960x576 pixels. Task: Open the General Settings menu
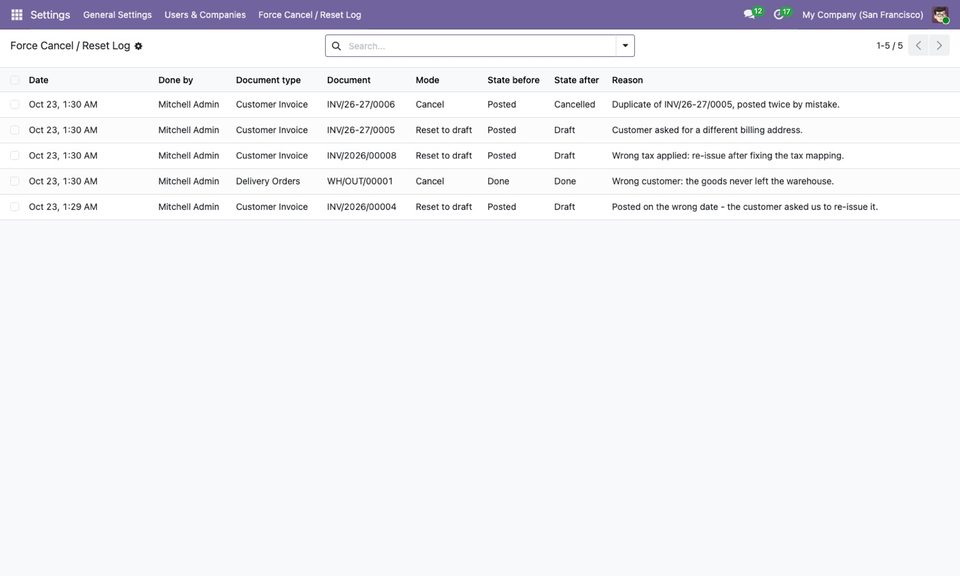point(118,15)
